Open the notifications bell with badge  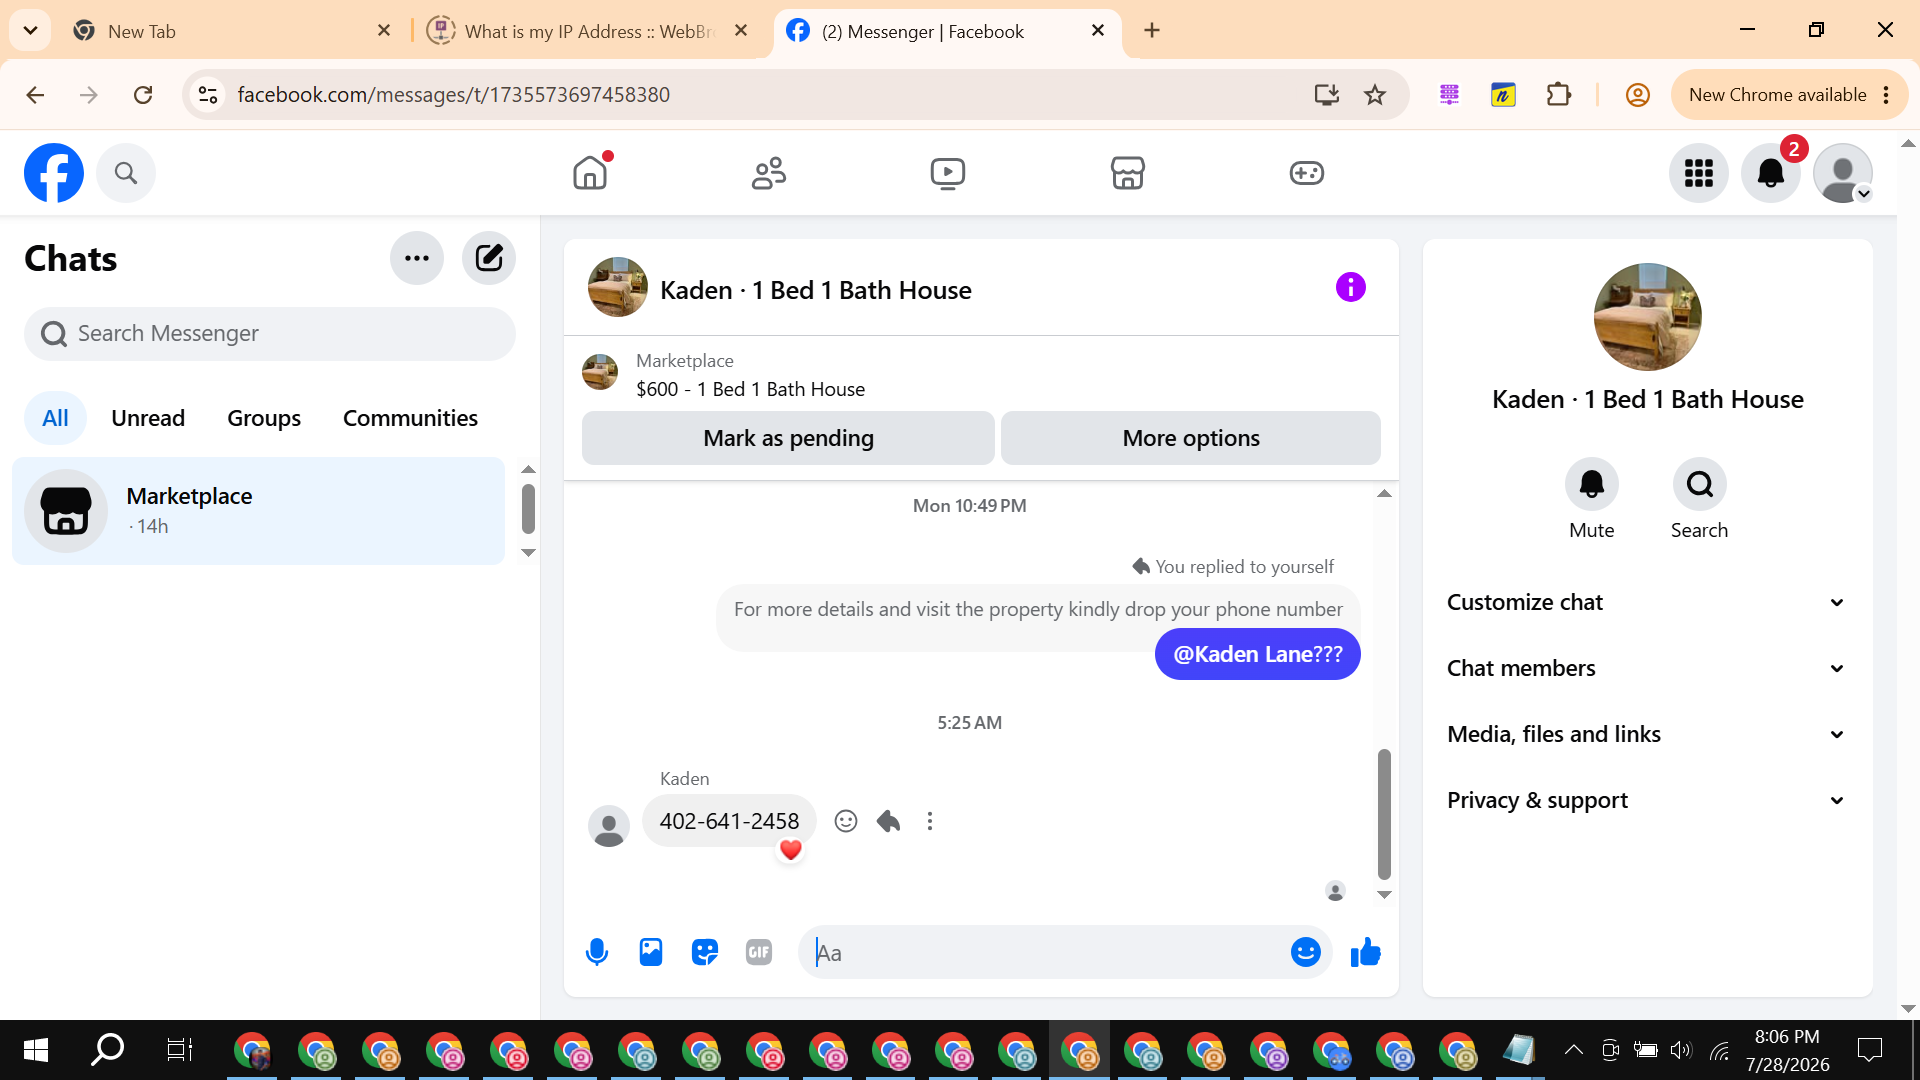click(x=1771, y=173)
